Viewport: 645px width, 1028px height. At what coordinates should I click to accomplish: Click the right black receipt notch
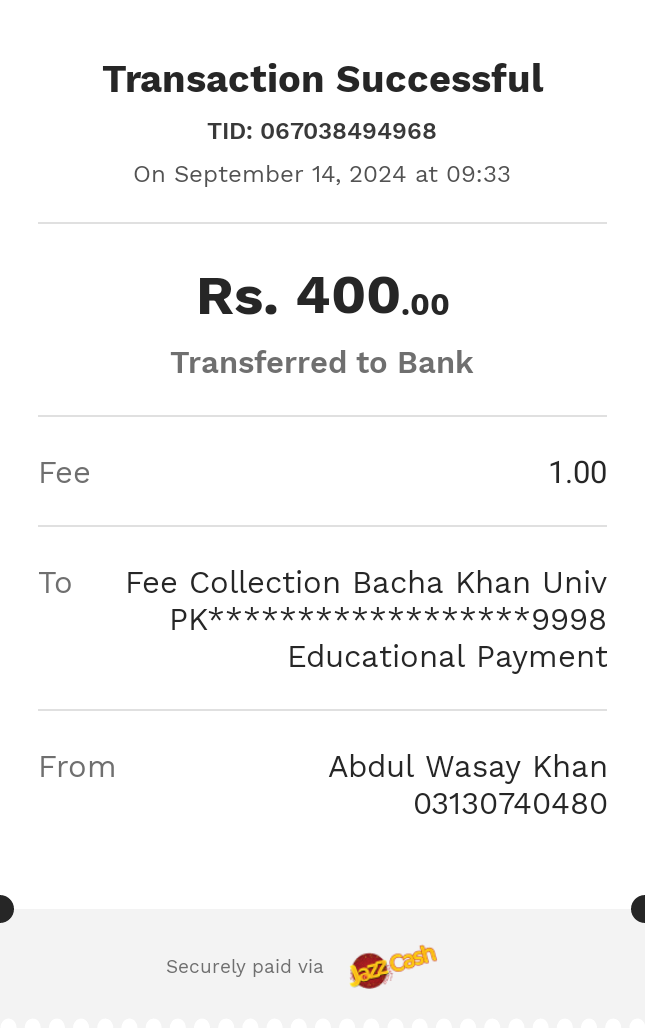(638, 909)
